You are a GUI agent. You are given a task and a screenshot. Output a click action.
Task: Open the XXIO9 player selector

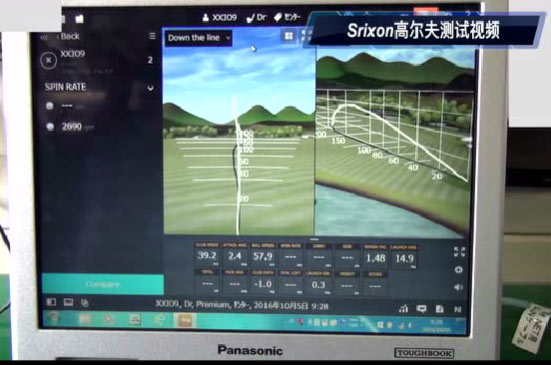click(220, 18)
